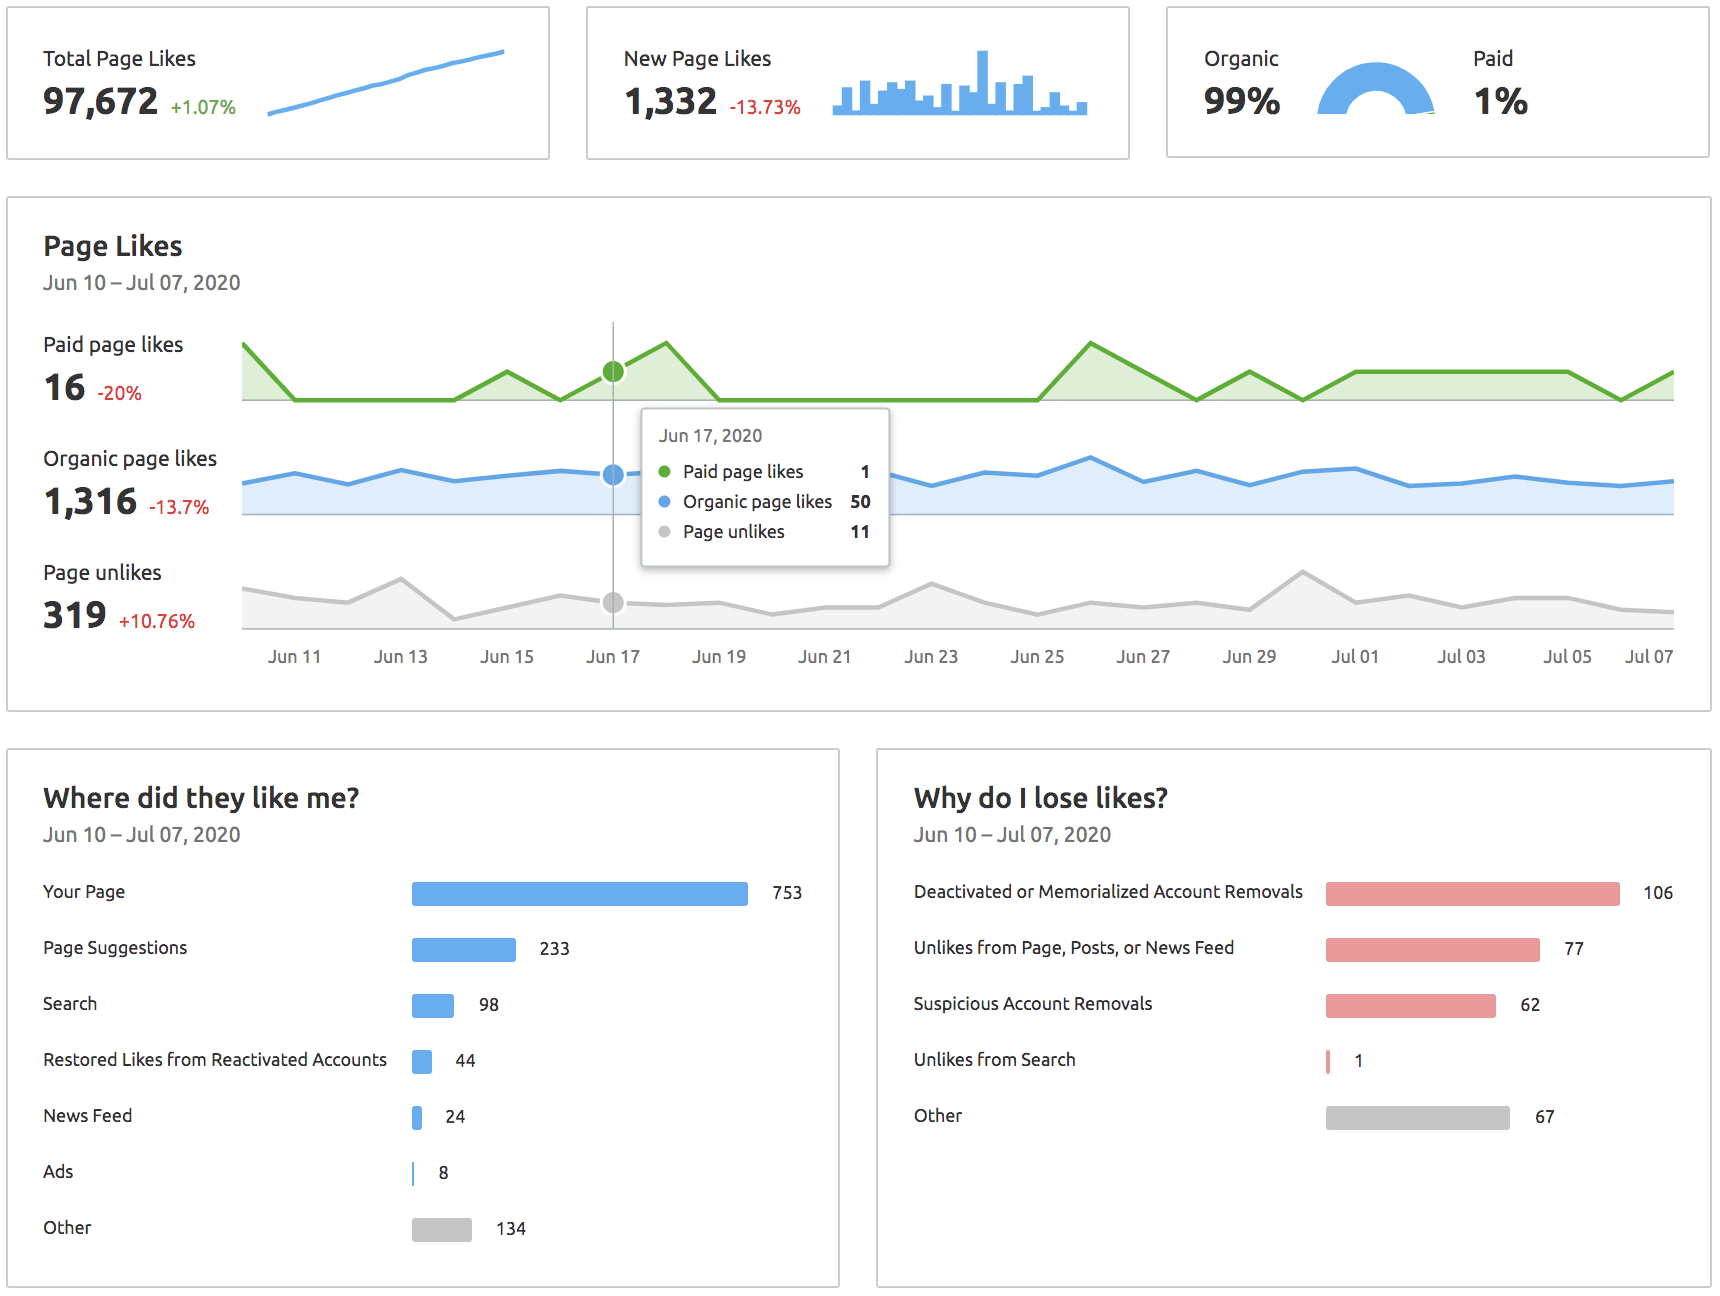Screen dimensions: 1720x1296
Task: Click the Jun 17, 2020 tooltip date
Action: click(x=710, y=436)
